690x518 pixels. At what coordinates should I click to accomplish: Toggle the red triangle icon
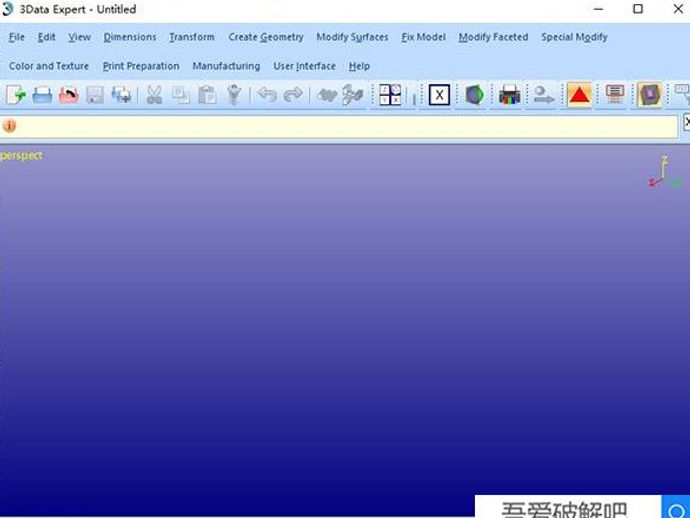[x=579, y=95]
